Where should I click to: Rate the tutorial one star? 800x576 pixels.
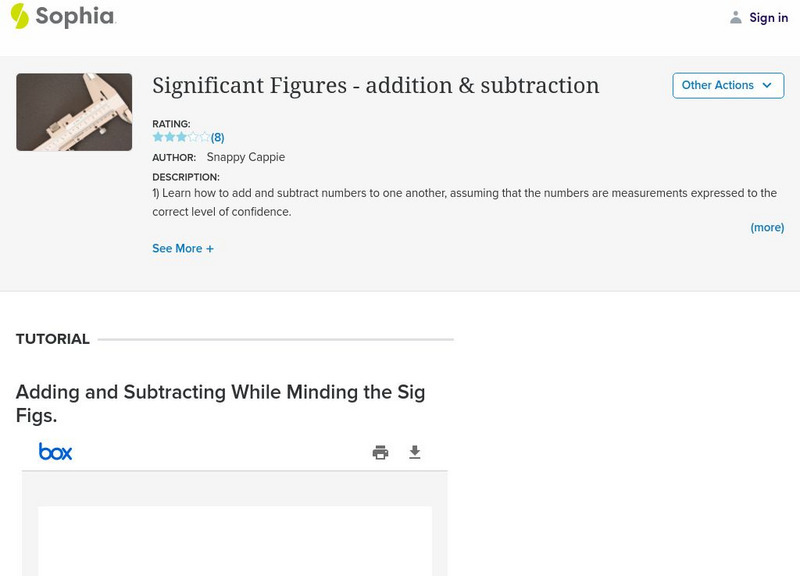pyautogui.click(x=158, y=137)
